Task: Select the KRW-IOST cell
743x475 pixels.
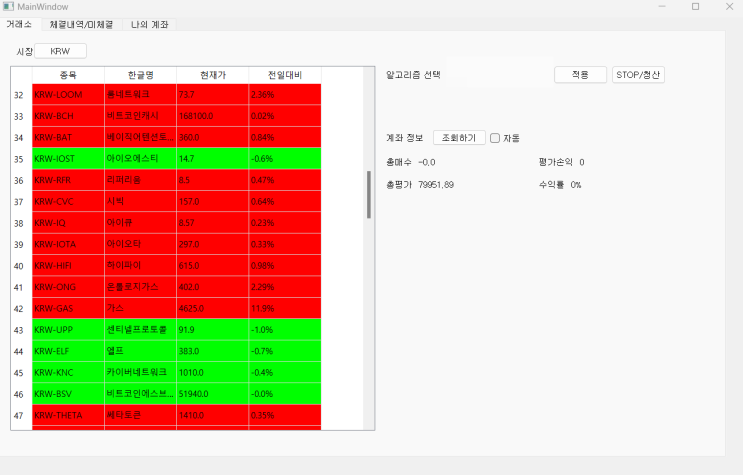Action: point(68,158)
